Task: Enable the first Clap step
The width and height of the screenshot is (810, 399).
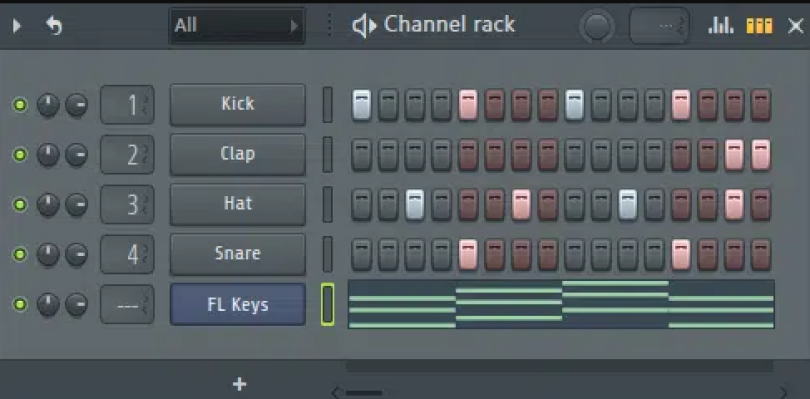Action: point(362,155)
